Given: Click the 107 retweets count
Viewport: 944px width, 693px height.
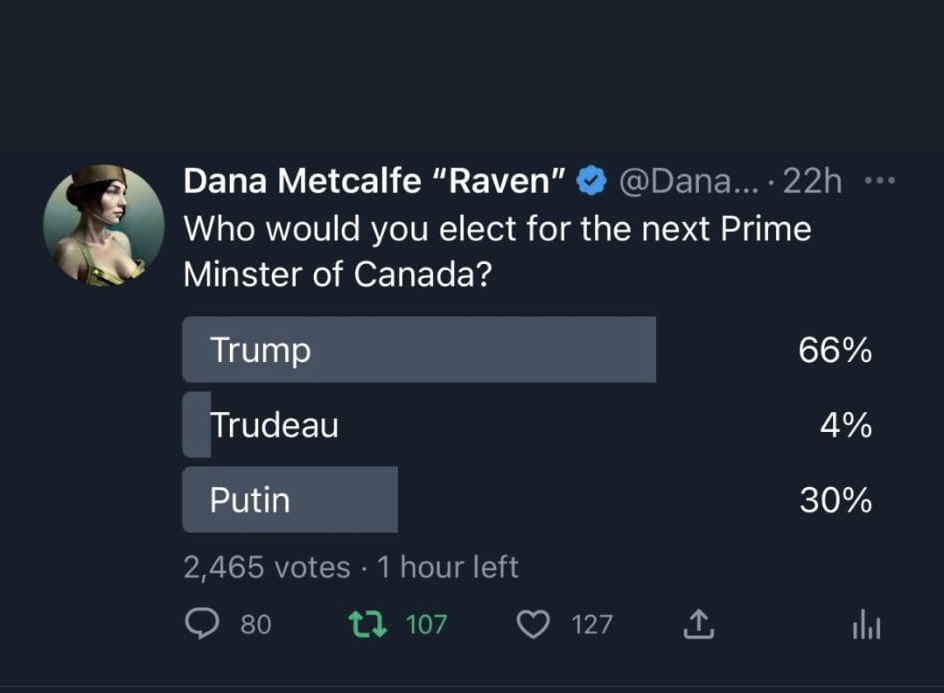Looking at the screenshot, I should coord(426,624).
